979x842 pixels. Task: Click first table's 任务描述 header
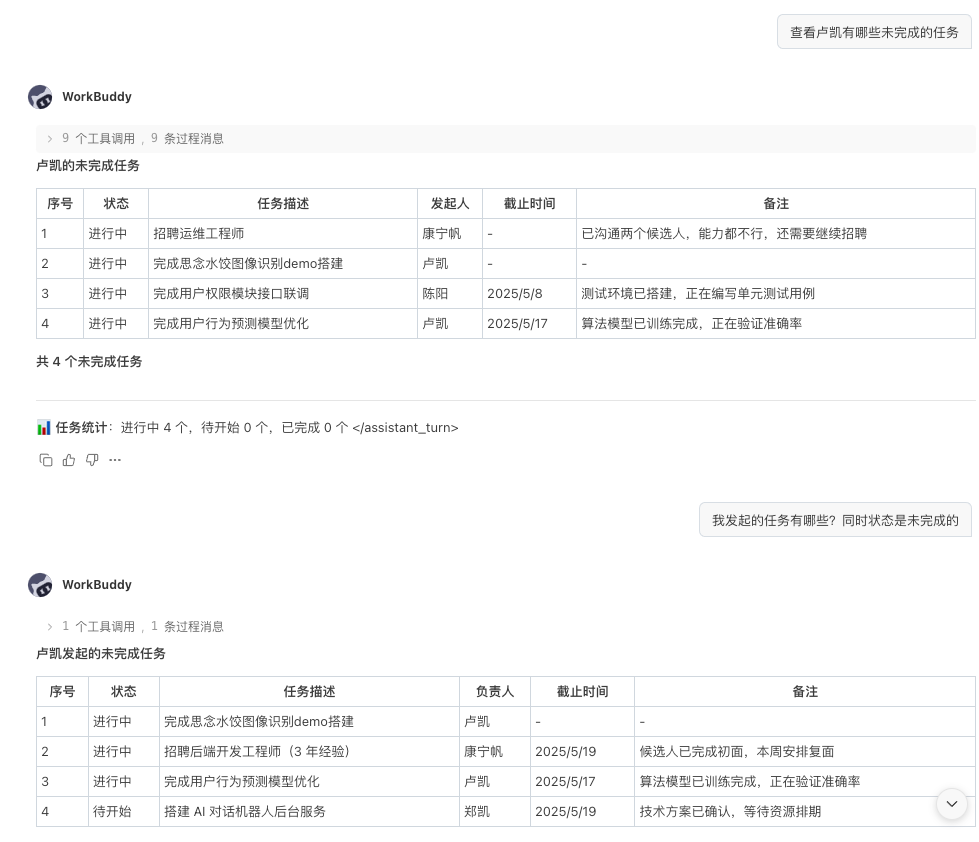(x=283, y=203)
